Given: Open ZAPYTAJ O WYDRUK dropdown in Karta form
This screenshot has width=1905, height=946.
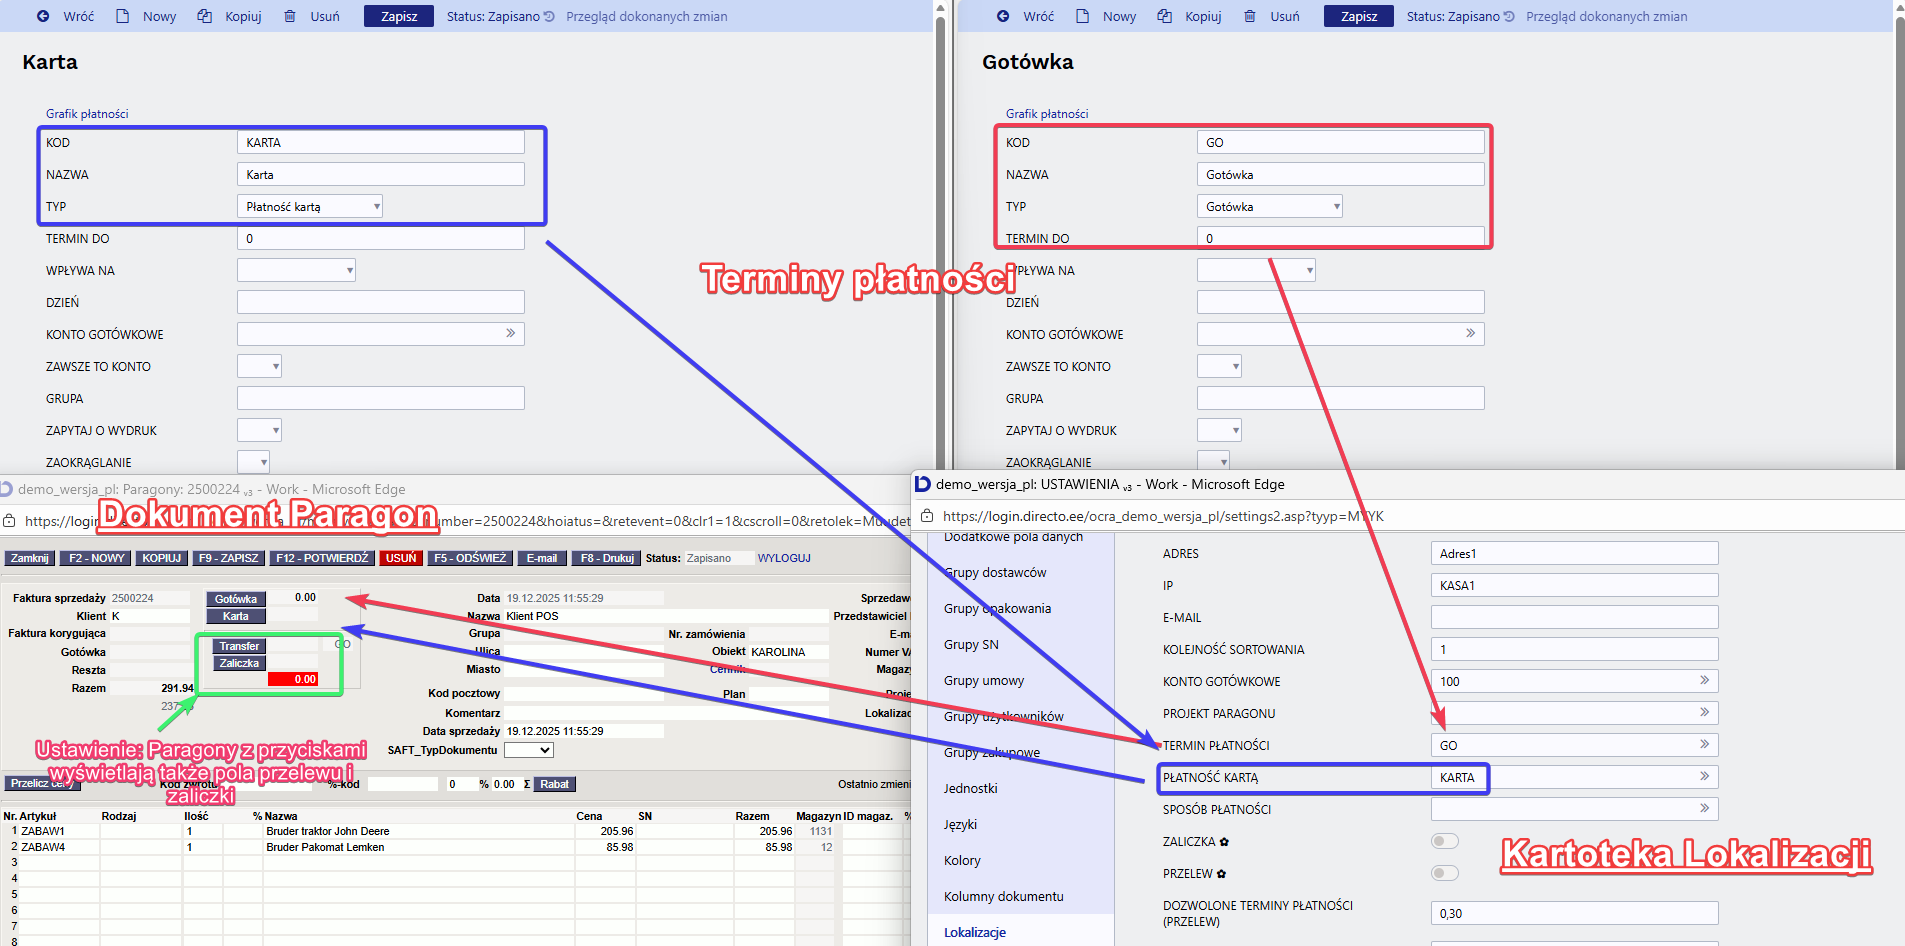Looking at the screenshot, I should click(259, 430).
